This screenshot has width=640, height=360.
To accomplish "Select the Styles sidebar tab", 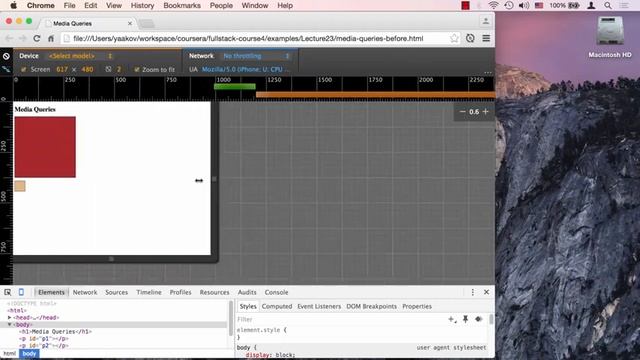I will pos(248,307).
